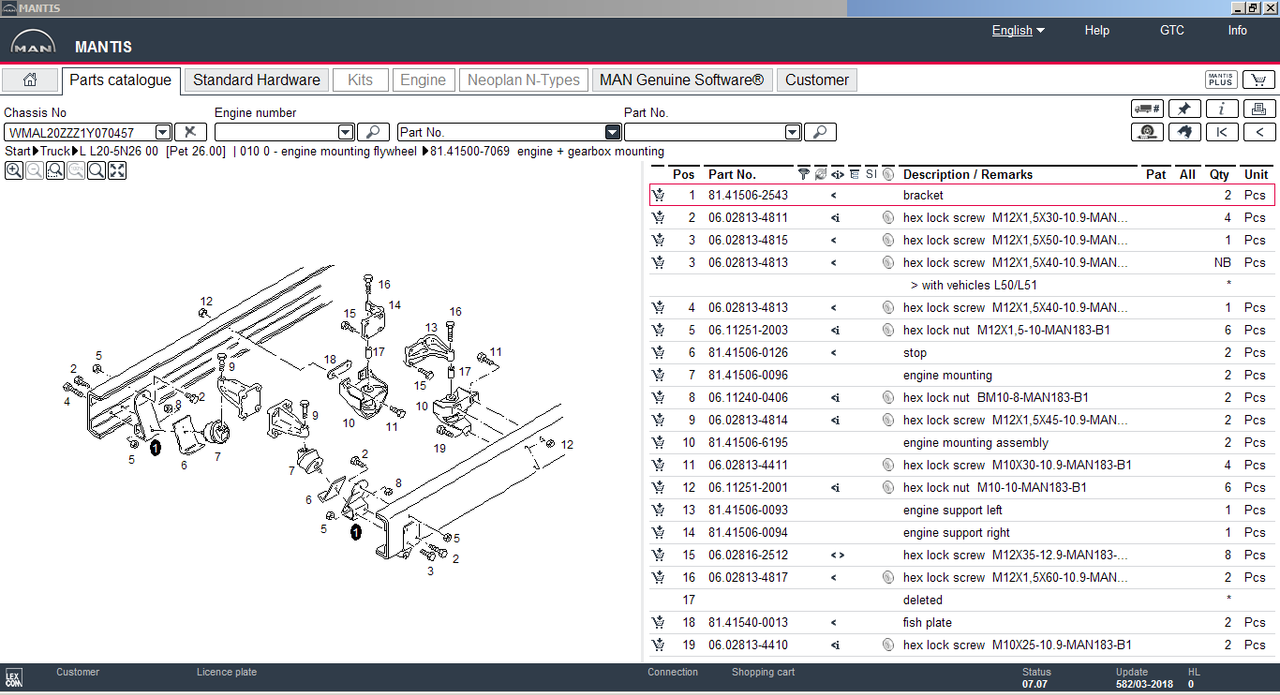This screenshot has width=1280, height=695.
Task: Expand the Chassis No dropdown
Action: click(163, 132)
